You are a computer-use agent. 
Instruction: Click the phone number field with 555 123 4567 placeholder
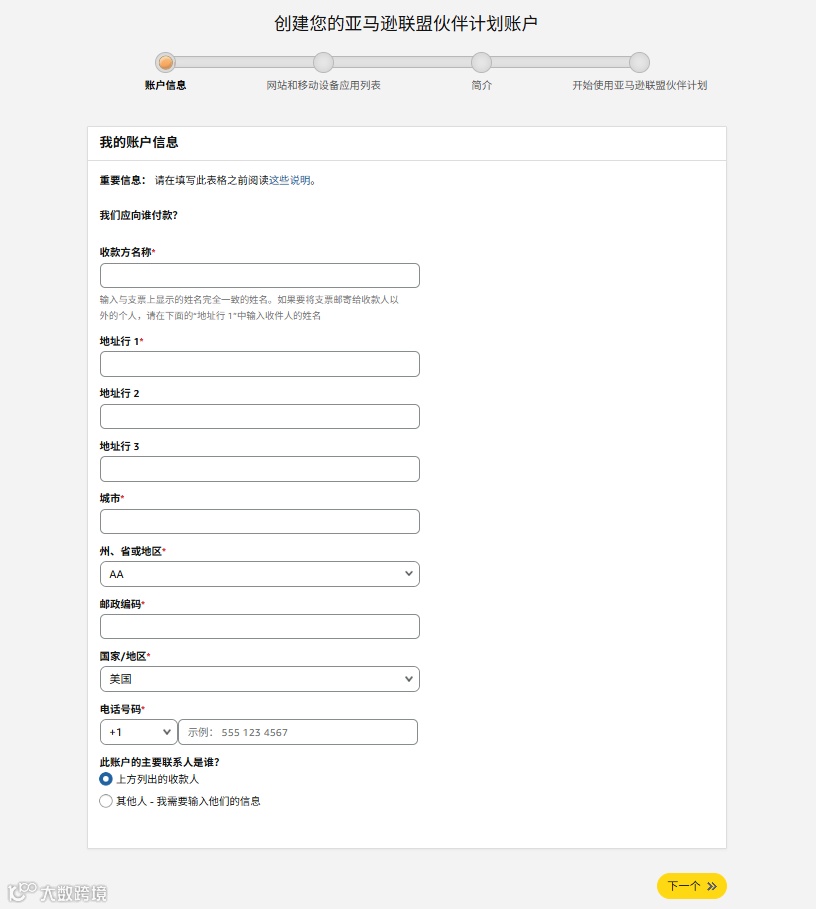pos(298,732)
